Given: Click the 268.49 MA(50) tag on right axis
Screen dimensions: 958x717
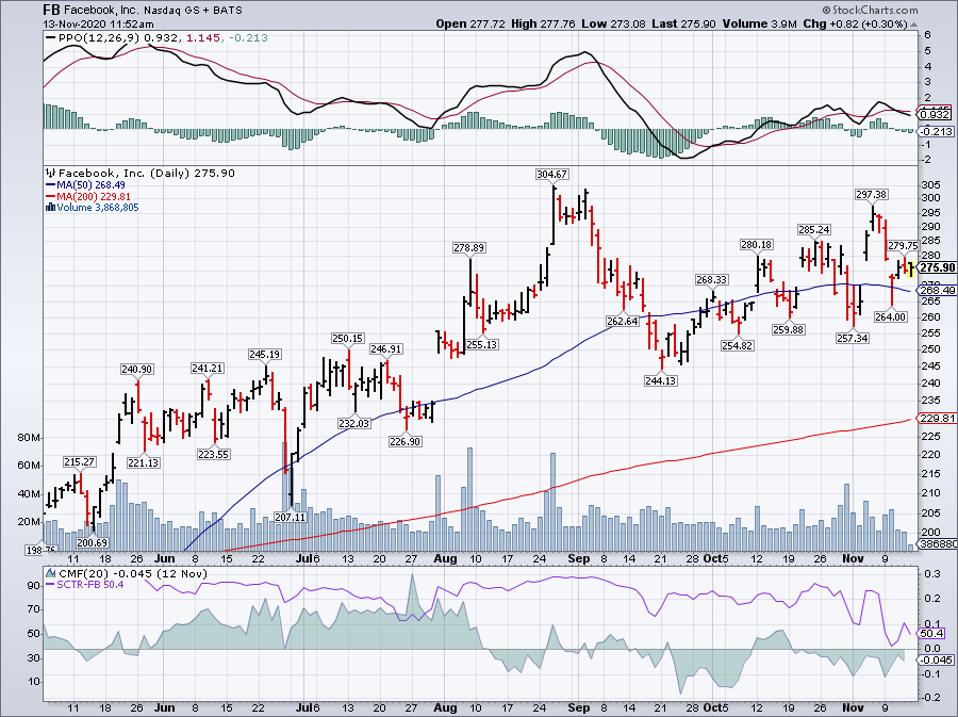Looking at the screenshot, I should pyautogui.click(x=937, y=290).
